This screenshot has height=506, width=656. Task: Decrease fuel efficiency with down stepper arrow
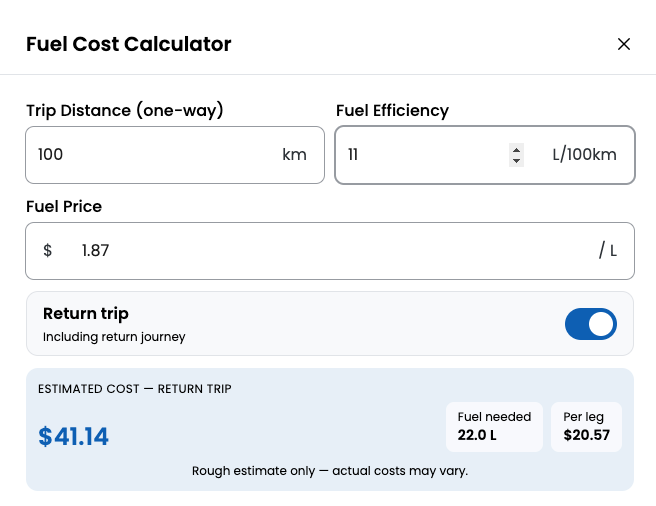(516, 161)
